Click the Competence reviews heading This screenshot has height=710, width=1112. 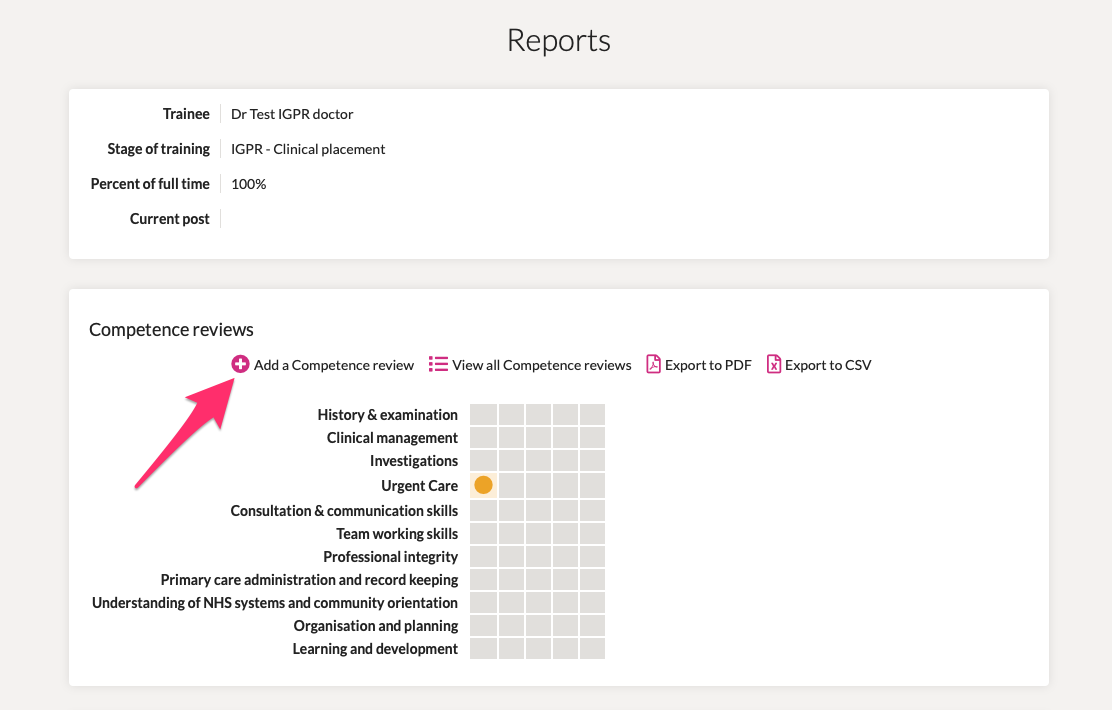coord(171,330)
